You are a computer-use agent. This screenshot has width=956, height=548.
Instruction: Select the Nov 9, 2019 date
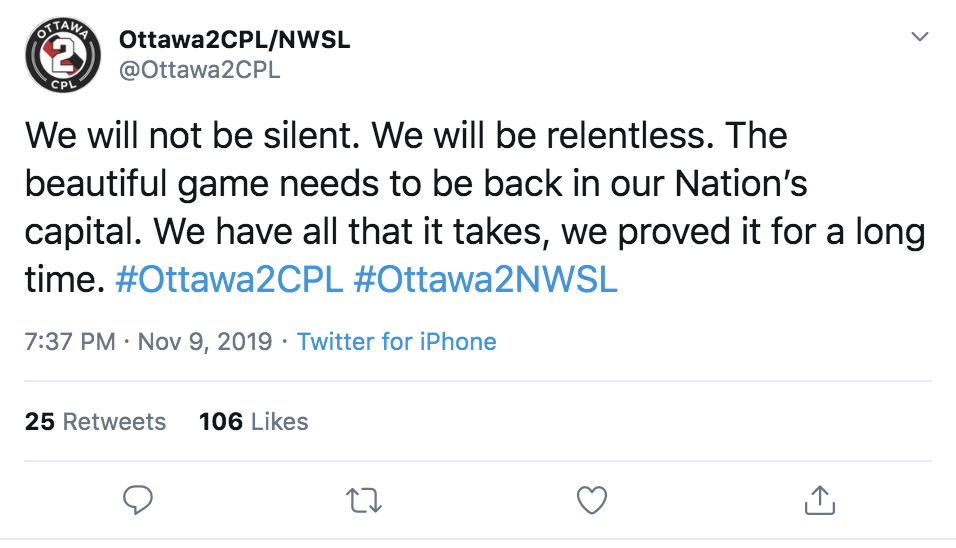[205, 341]
